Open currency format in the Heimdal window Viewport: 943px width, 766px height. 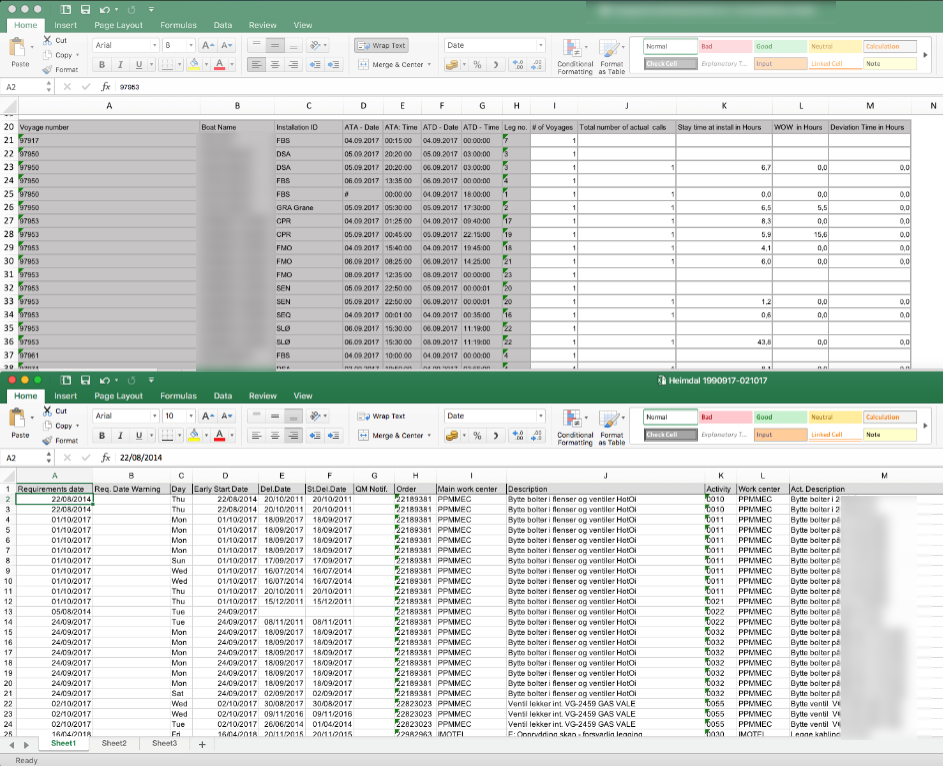(452, 435)
